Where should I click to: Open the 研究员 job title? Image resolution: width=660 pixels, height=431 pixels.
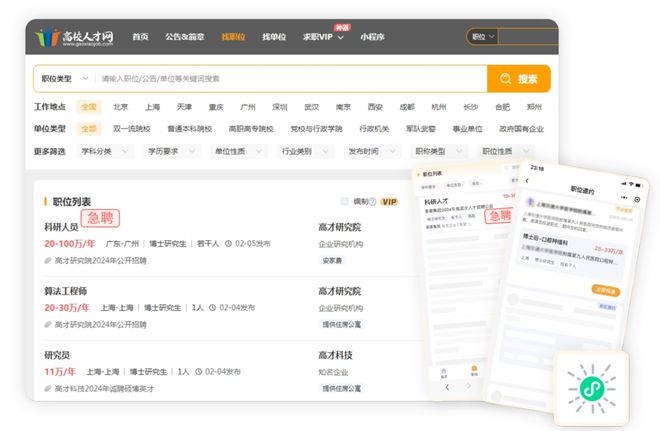click(x=57, y=355)
